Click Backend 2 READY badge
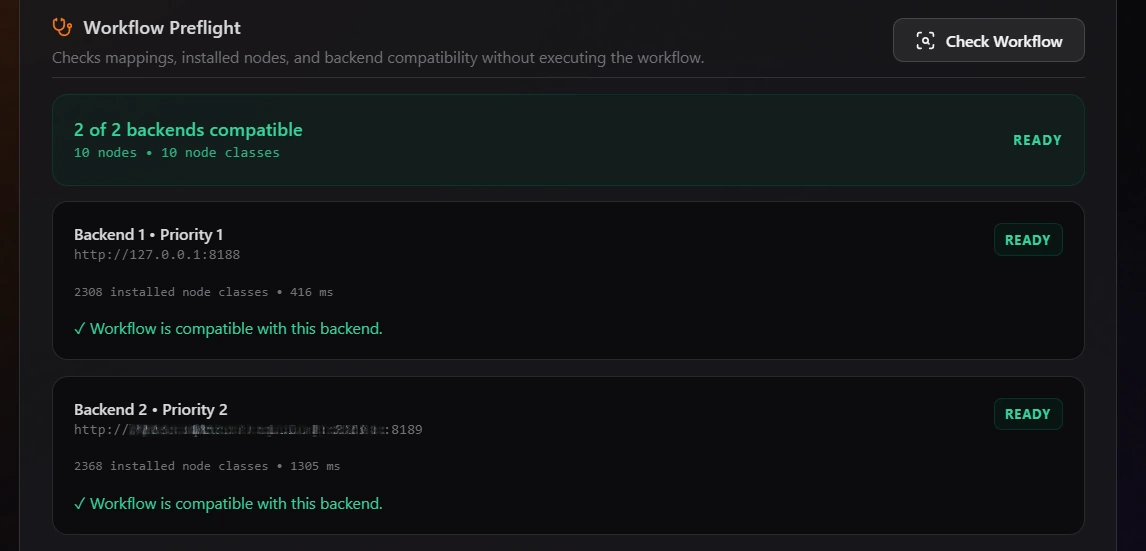Viewport: 1146px width, 551px height. click(1028, 414)
